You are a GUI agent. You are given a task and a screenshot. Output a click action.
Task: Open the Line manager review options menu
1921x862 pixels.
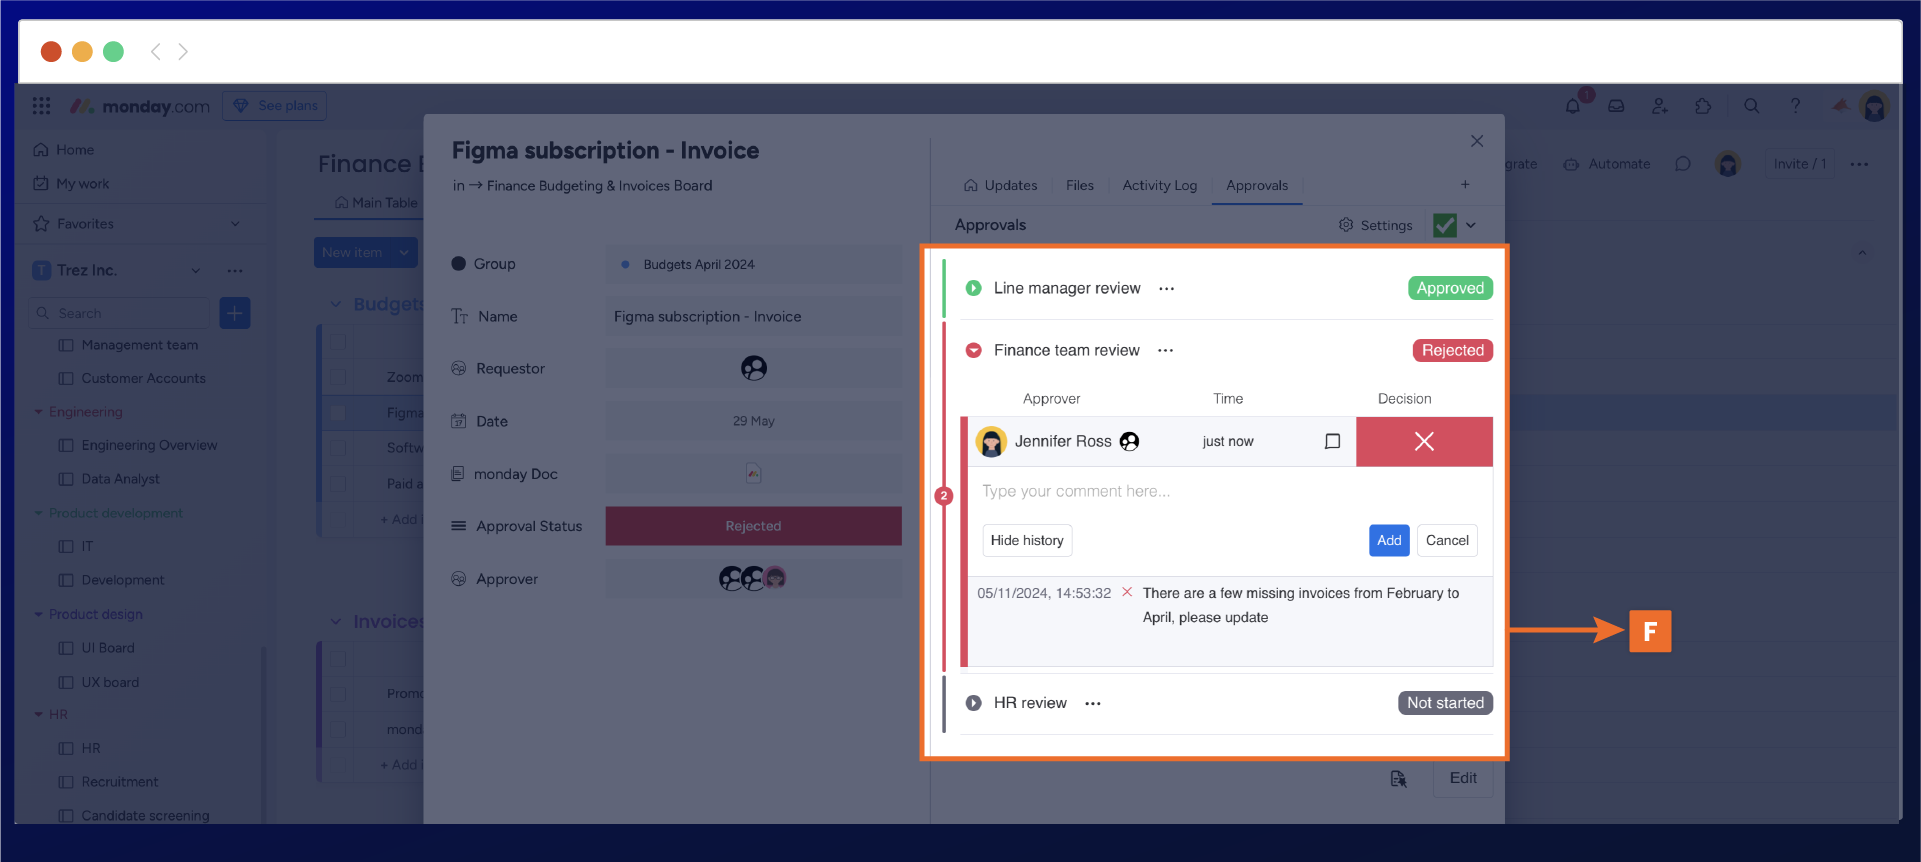(1166, 289)
